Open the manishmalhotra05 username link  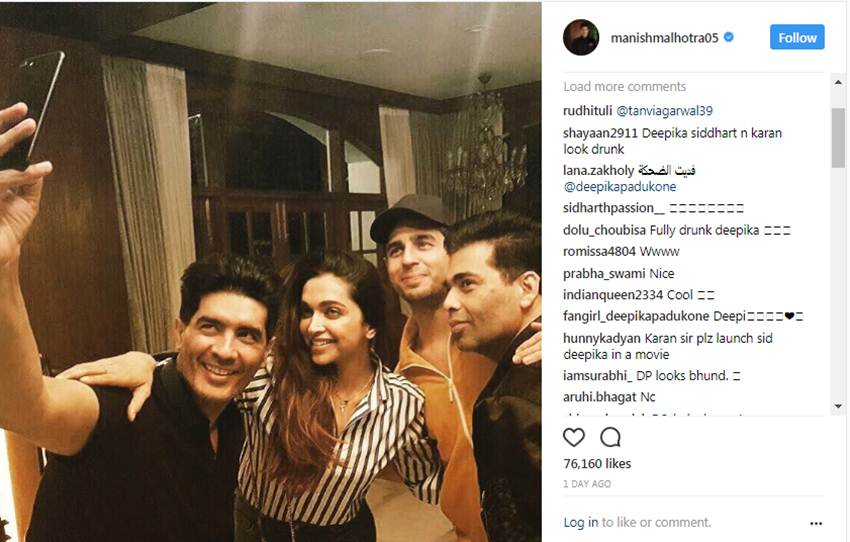point(664,38)
